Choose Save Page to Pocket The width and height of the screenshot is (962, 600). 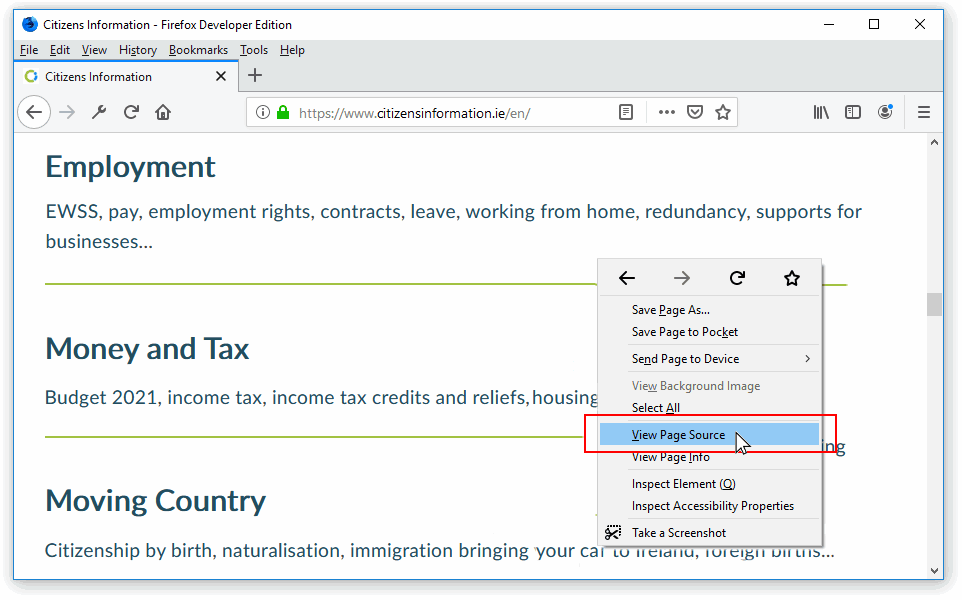tap(709, 332)
